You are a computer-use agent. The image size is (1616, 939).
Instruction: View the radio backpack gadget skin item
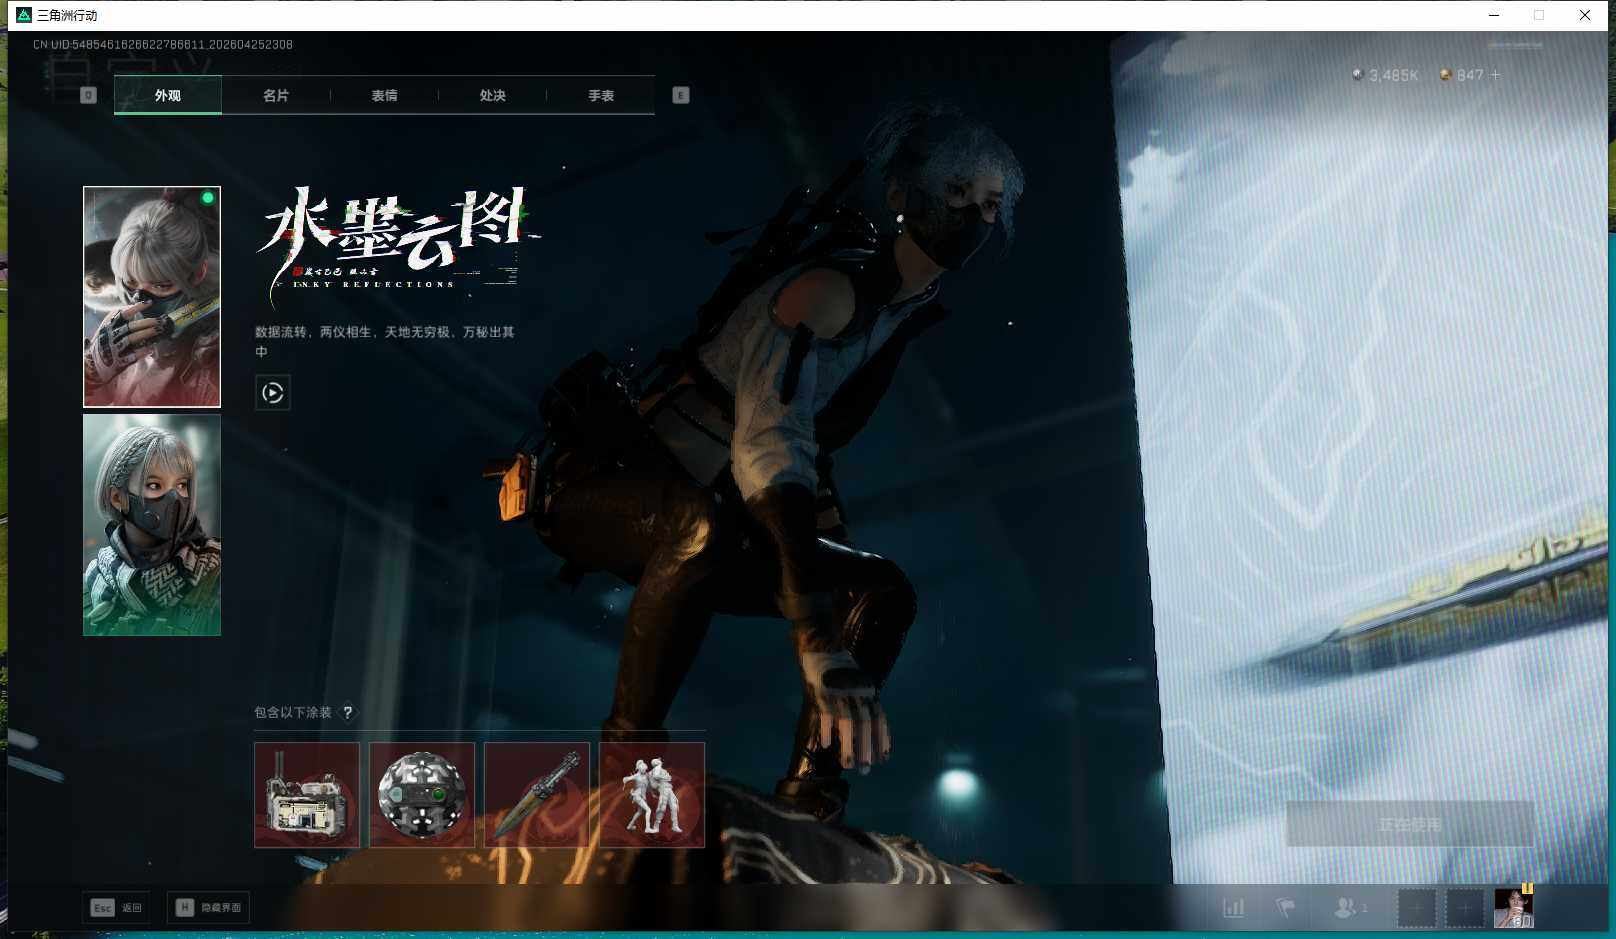307,795
